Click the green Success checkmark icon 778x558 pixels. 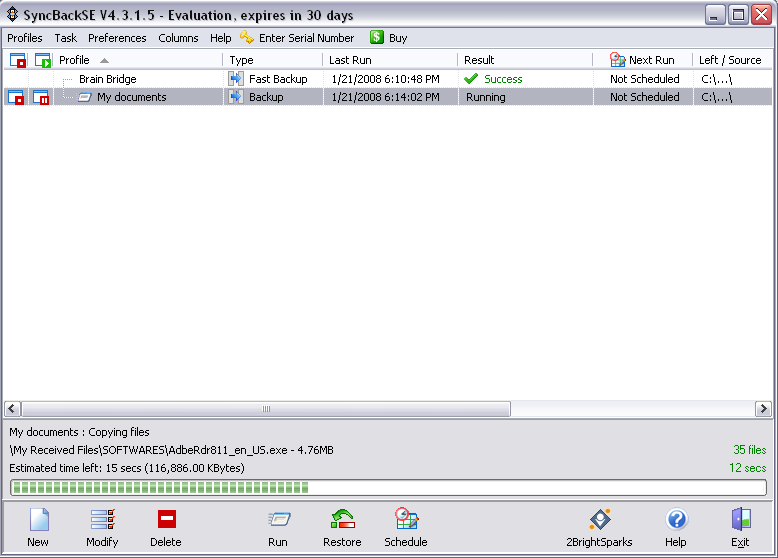(471, 78)
